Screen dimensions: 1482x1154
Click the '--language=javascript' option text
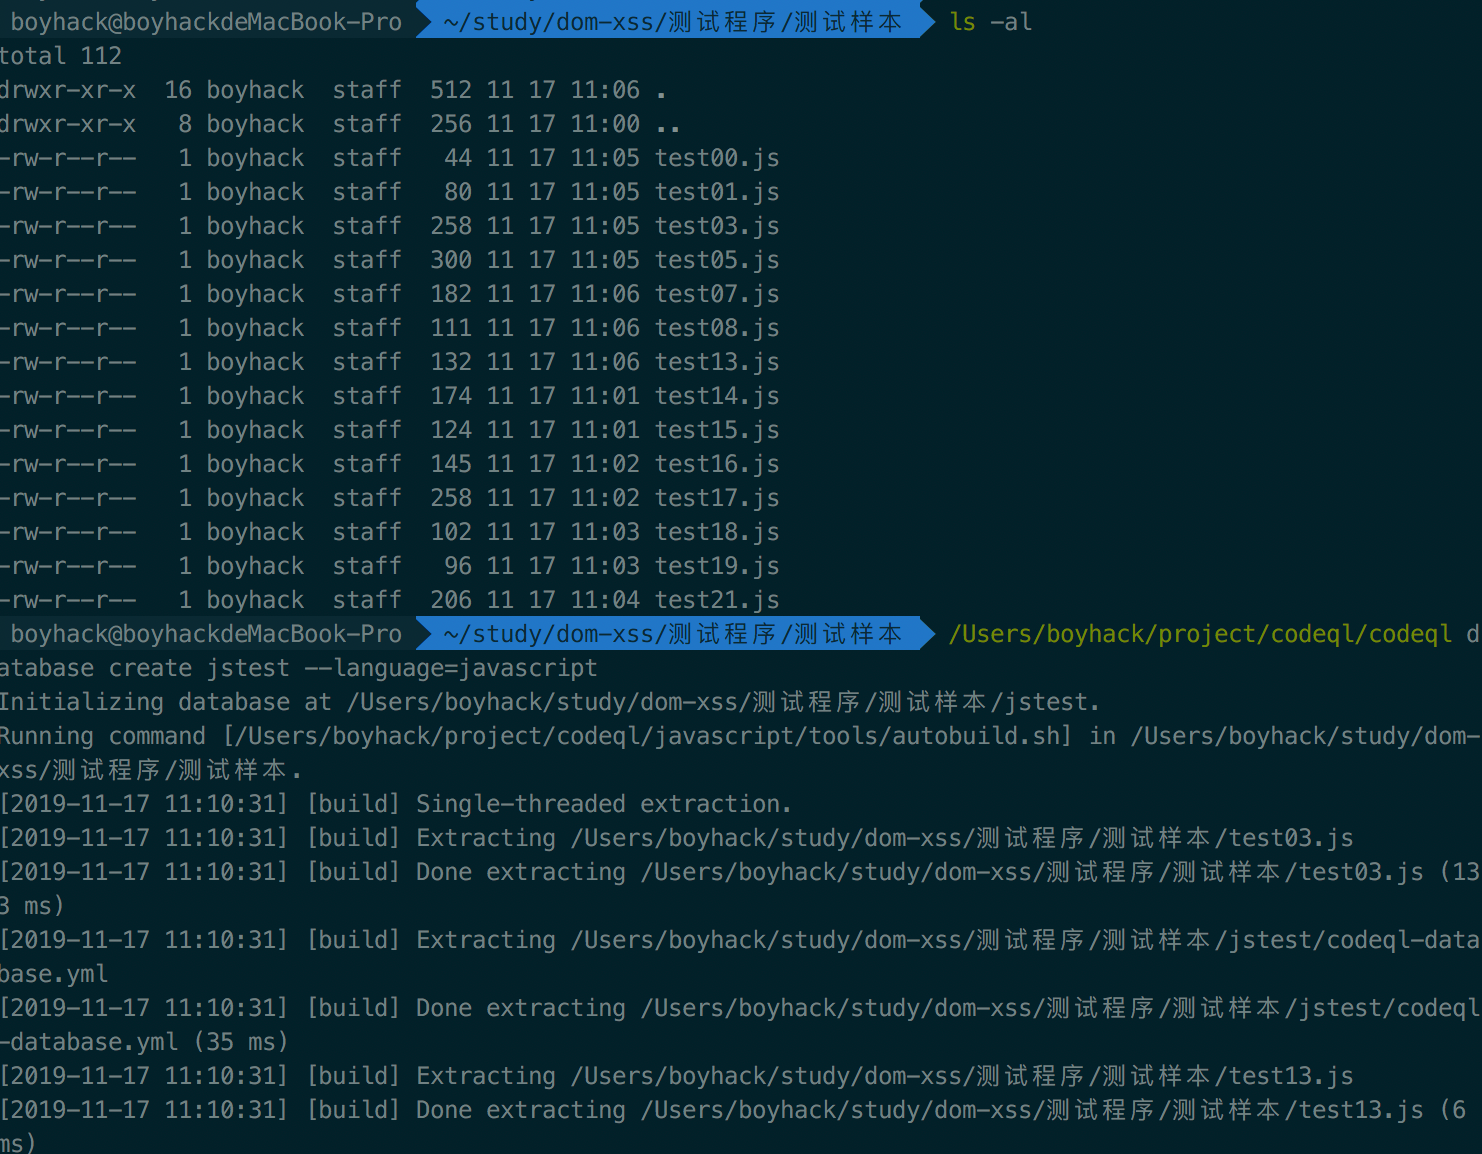coord(451,668)
